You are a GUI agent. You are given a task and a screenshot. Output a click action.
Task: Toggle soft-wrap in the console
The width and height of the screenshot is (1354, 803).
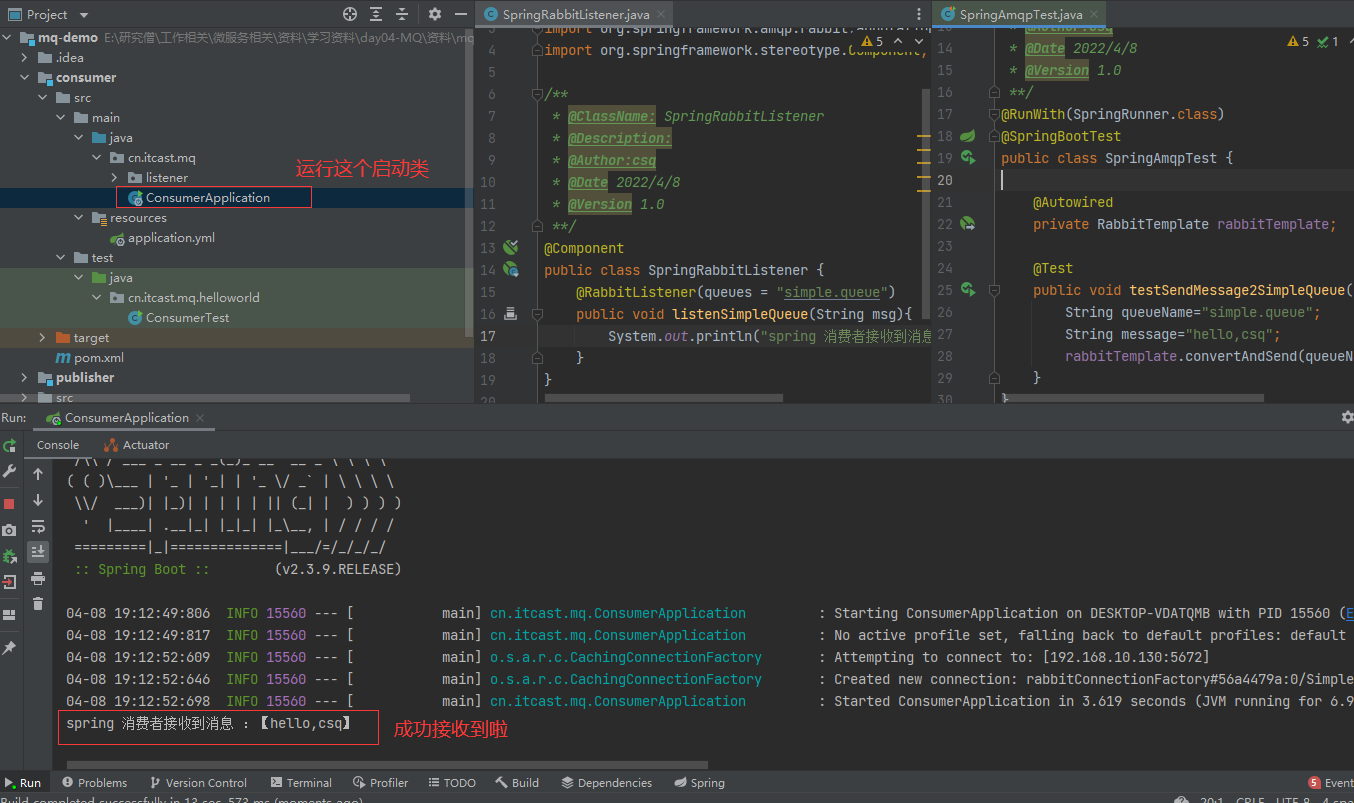click(38, 526)
